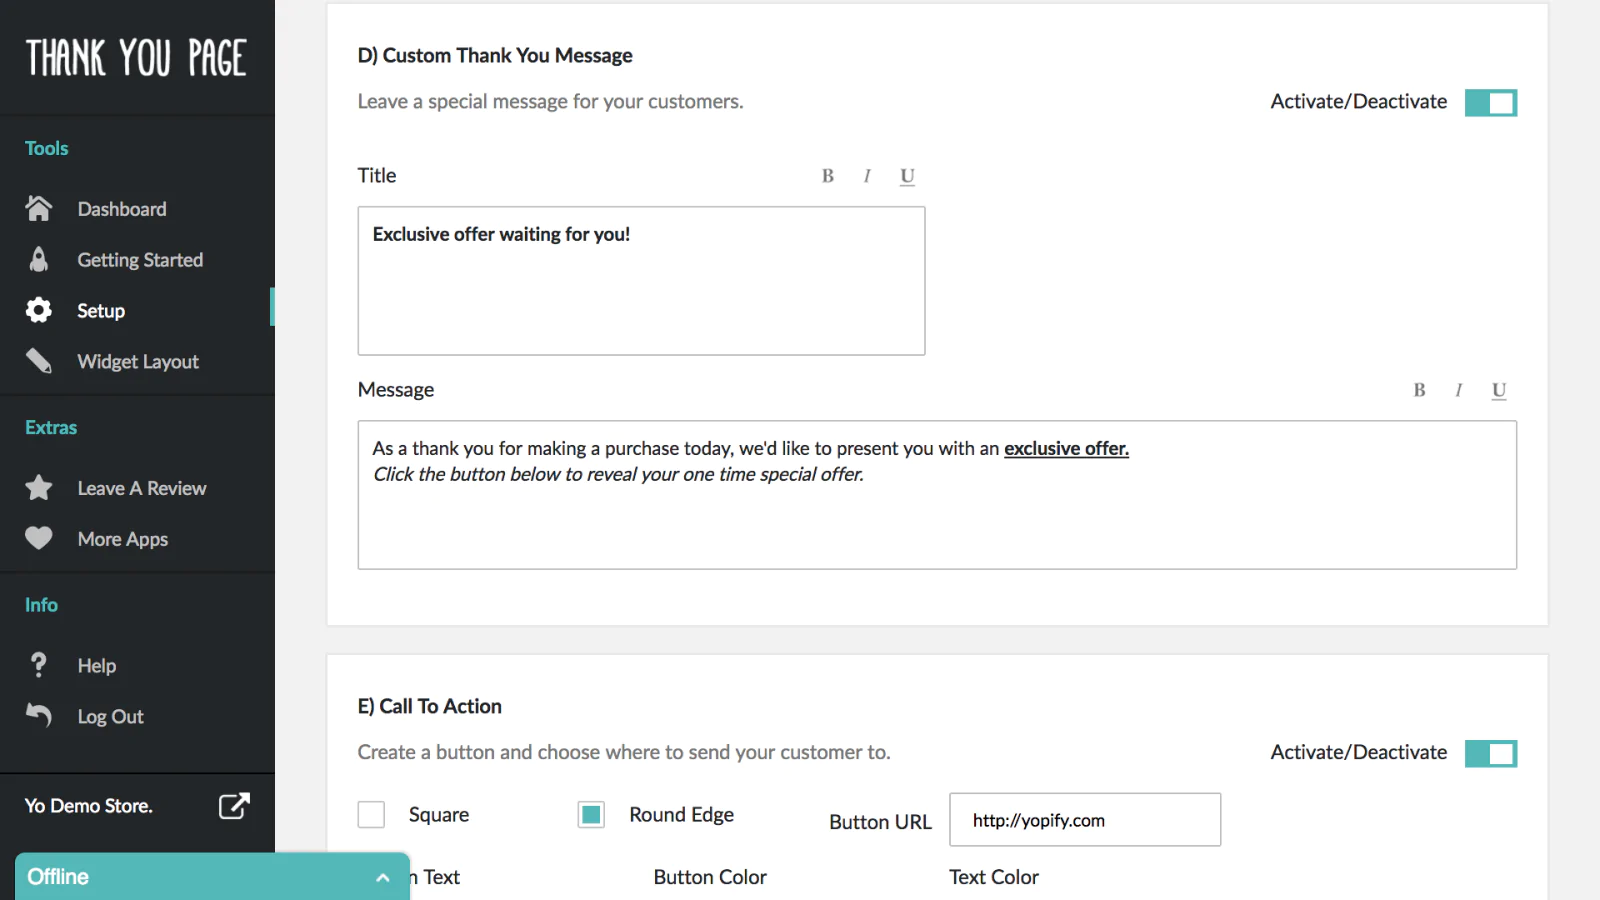Apply italic to the Title field
The image size is (1600, 900).
[867, 176]
